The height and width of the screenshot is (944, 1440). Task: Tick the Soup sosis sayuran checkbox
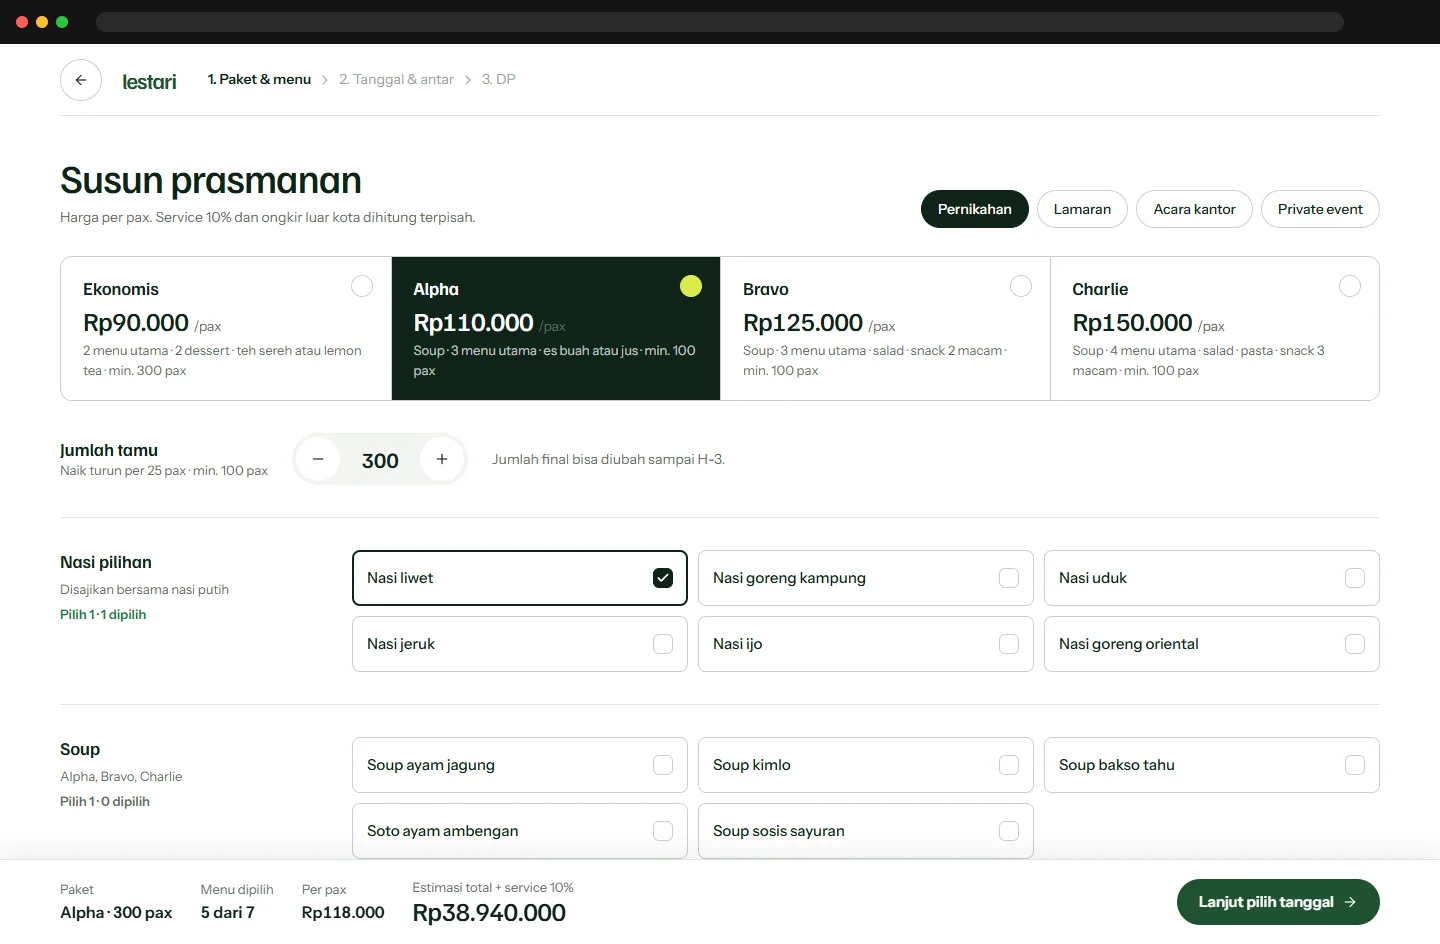pos(1009,831)
